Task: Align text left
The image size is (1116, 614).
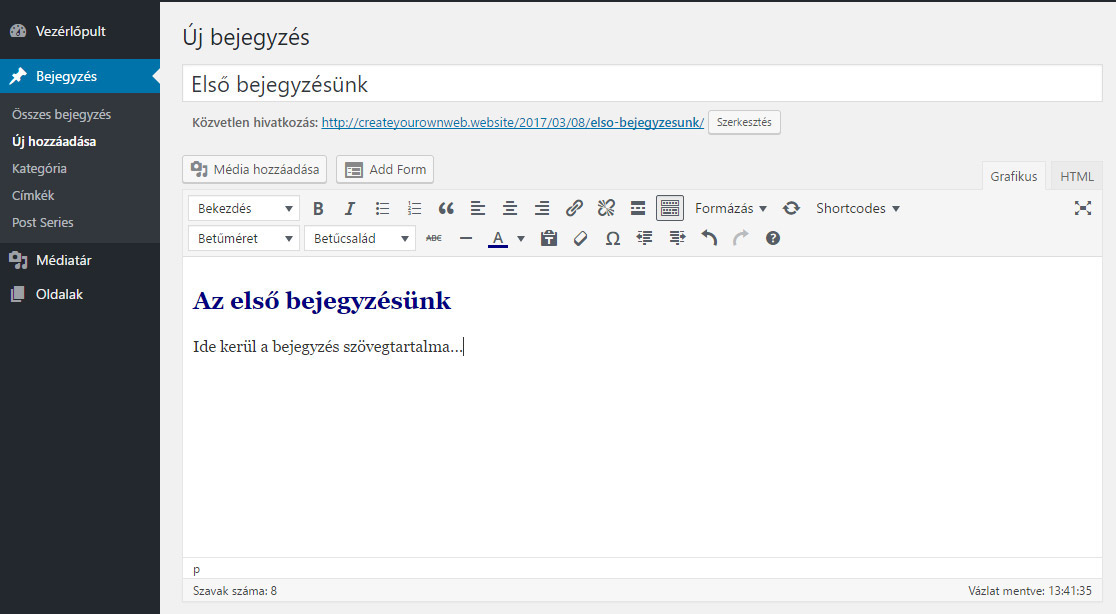Action: [x=478, y=208]
